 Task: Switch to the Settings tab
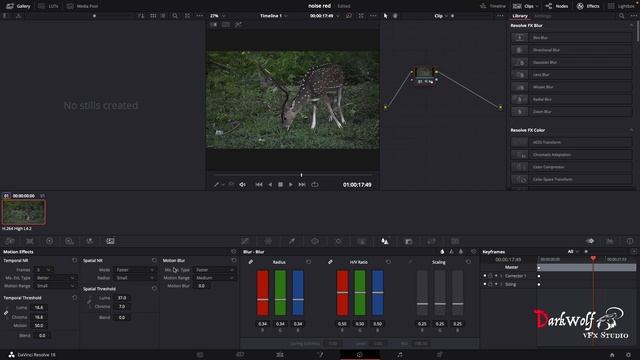pyautogui.click(x=542, y=16)
